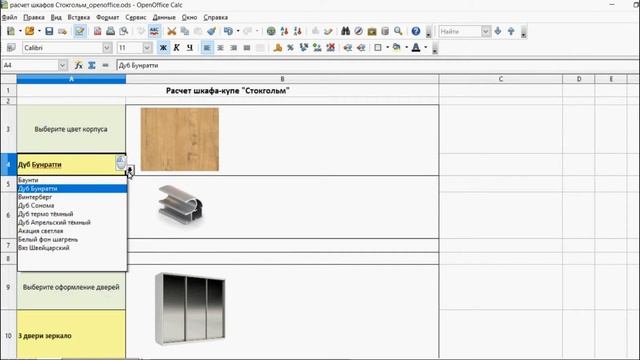Open Page Preview icon
The image size is (640, 360).
[124, 31]
